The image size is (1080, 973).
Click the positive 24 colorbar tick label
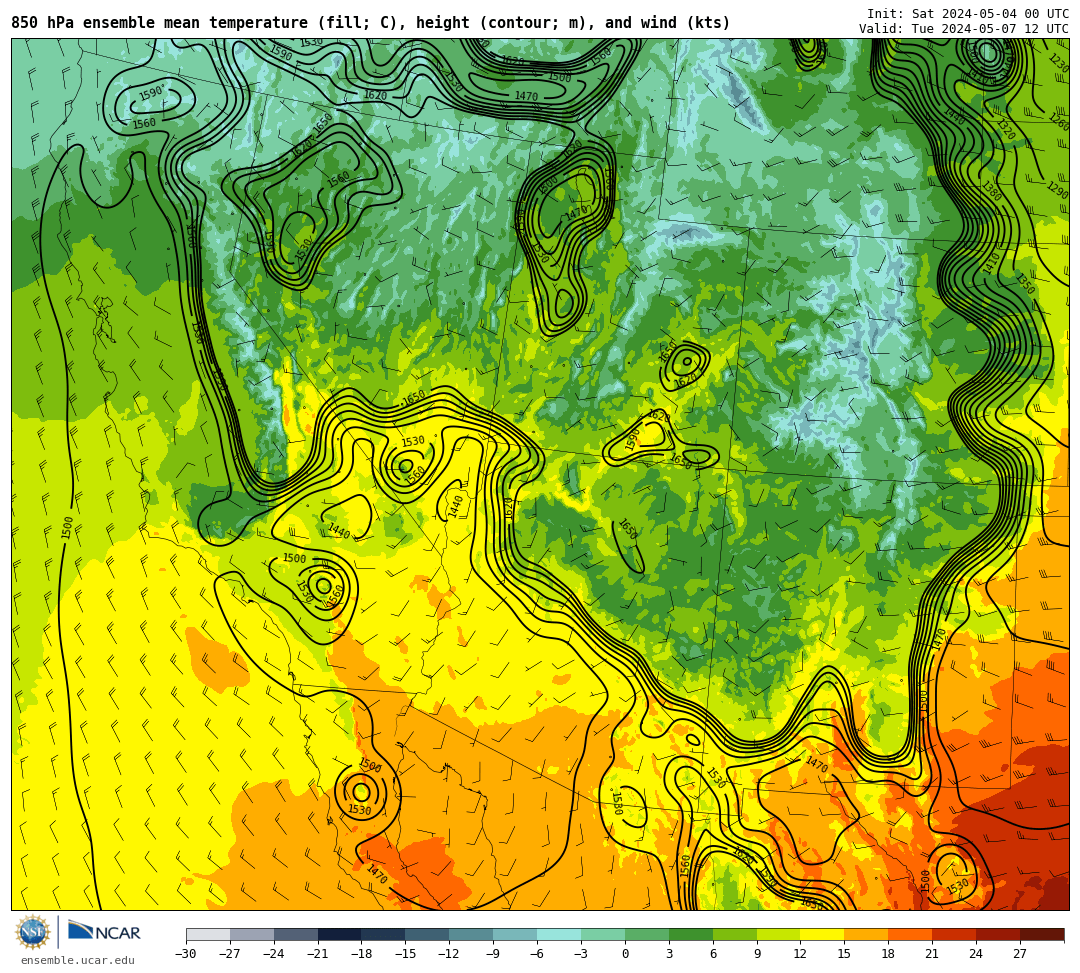point(976,954)
